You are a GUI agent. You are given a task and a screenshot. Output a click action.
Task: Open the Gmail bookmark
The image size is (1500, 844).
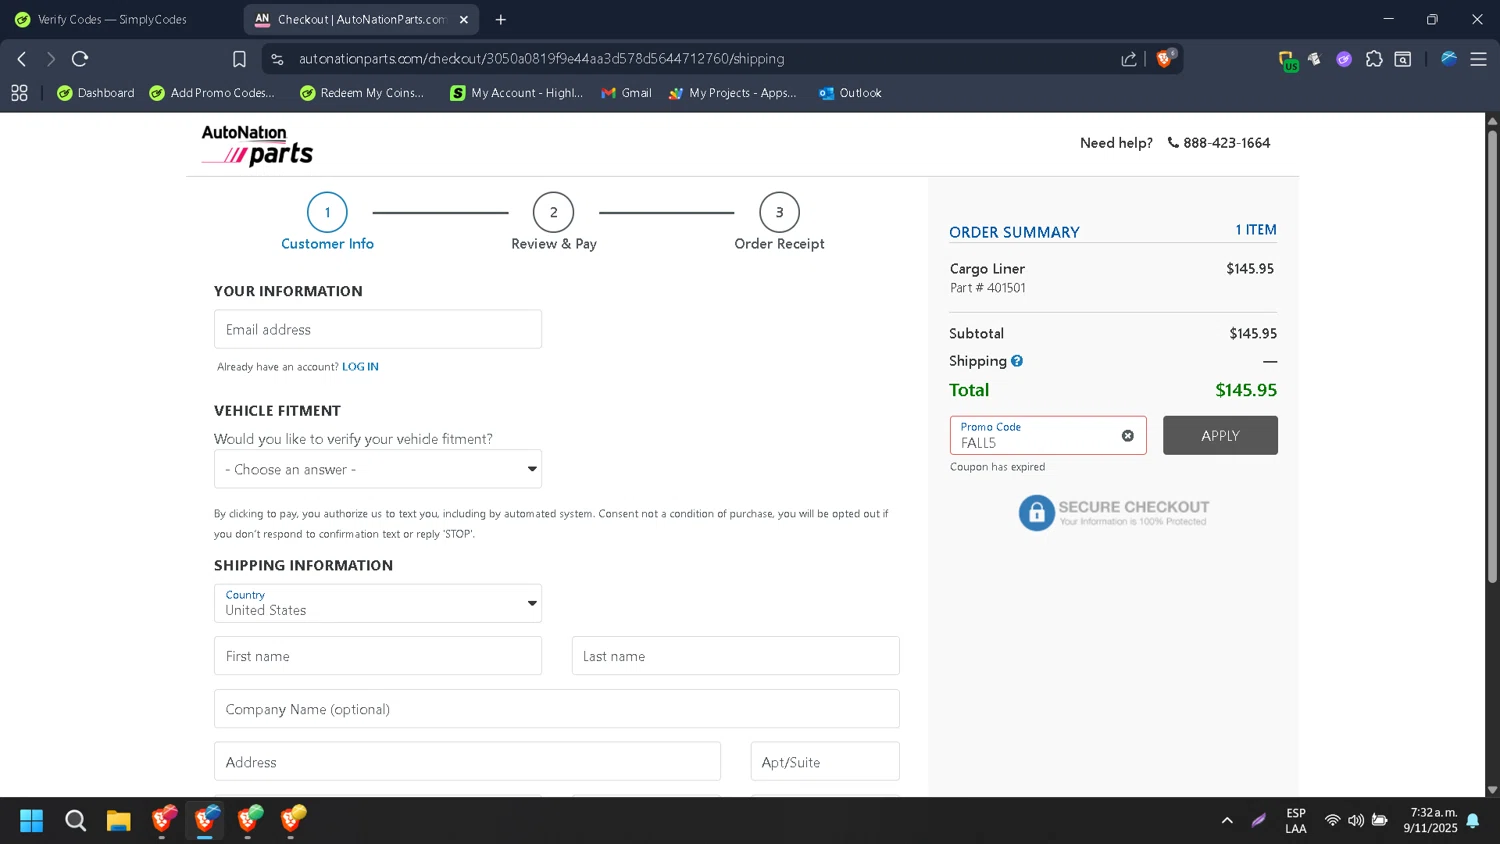point(626,93)
